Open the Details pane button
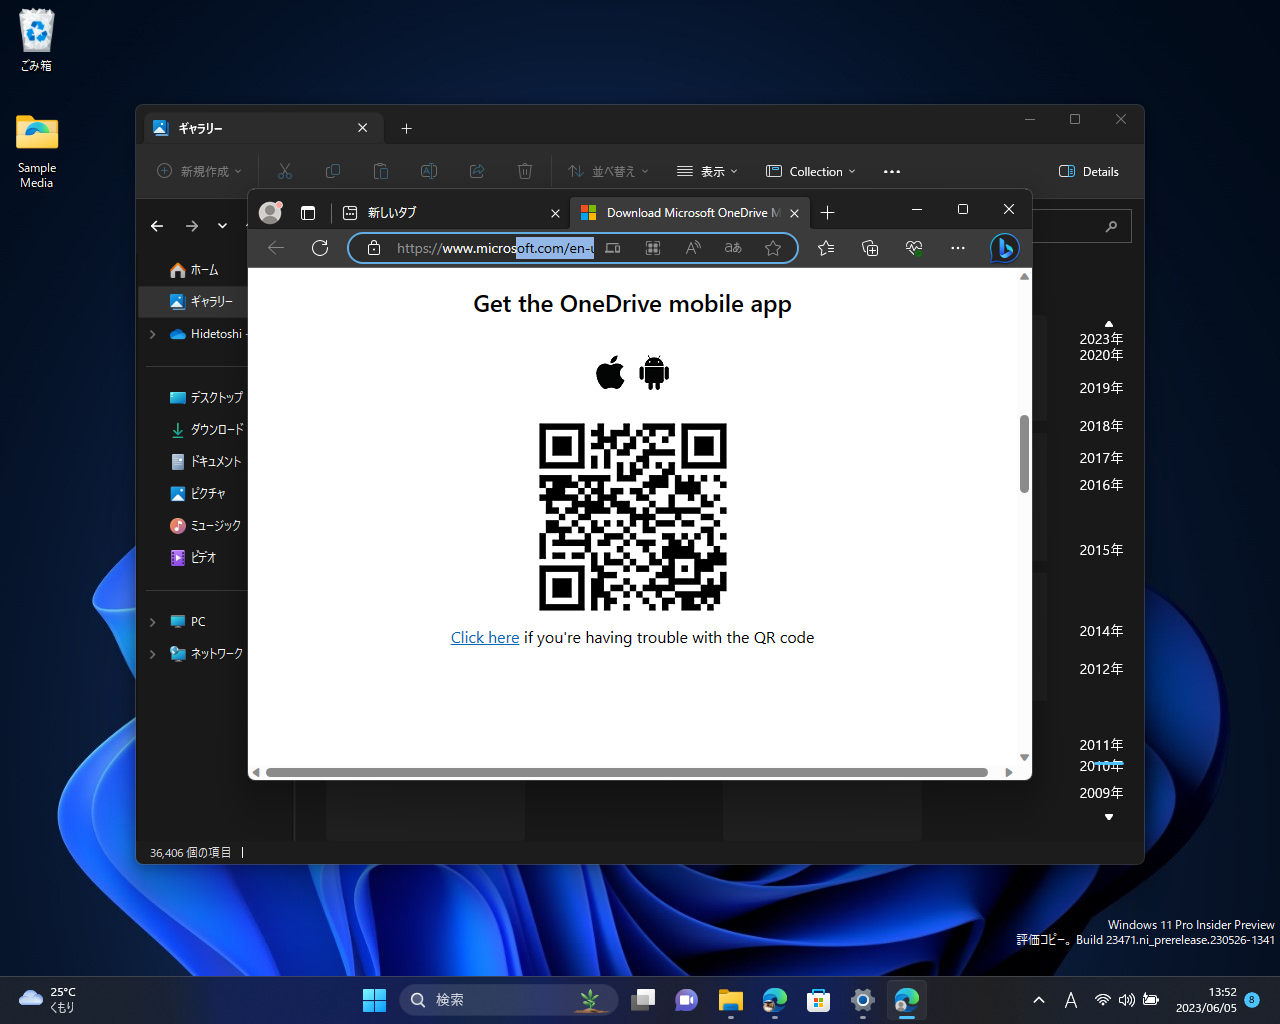The height and width of the screenshot is (1024, 1280). click(x=1088, y=171)
